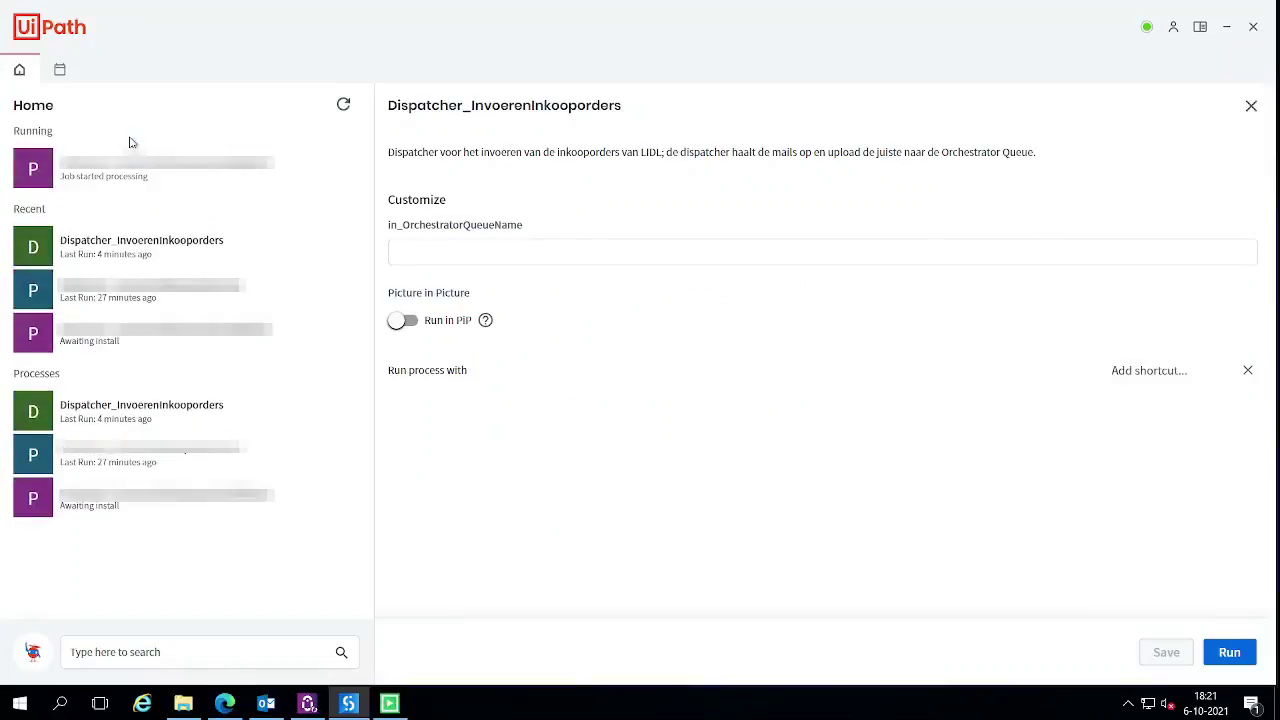The height and width of the screenshot is (720, 1280).
Task: Click the Add shortcut... field
Action: click(x=1148, y=370)
